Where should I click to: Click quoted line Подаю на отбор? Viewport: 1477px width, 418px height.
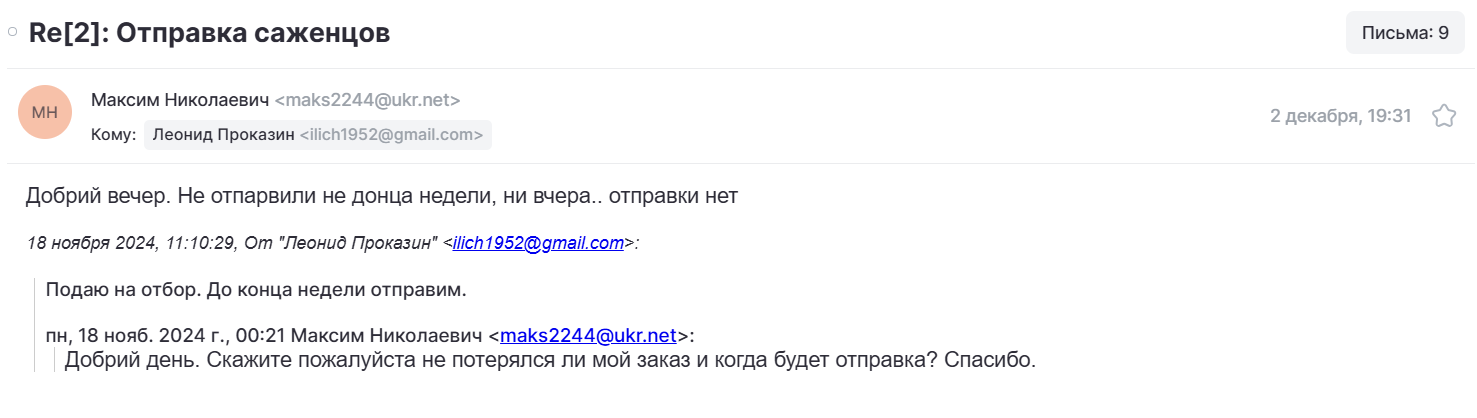(x=256, y=291)
